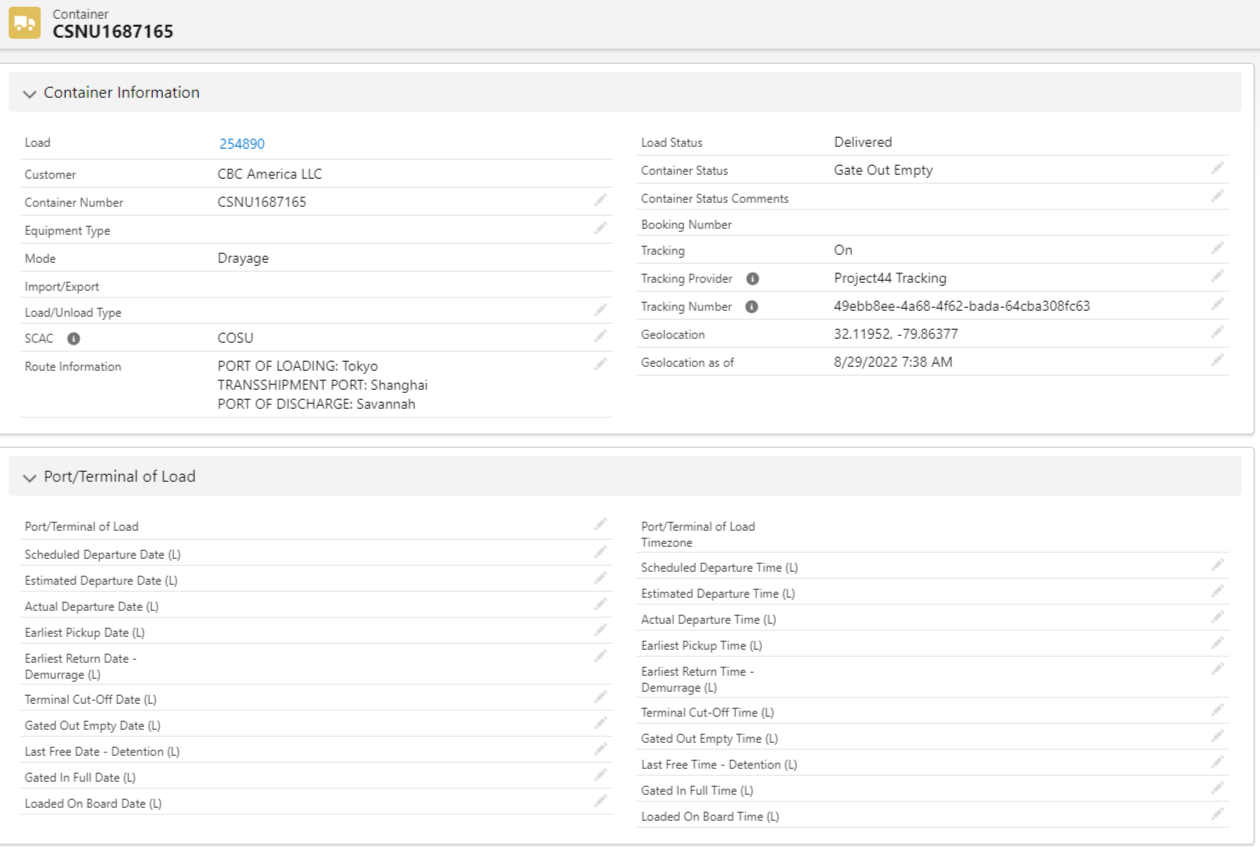Viewport: 1260px width, 847px height.
Task: Collapse the Container Information section
Action: point(29,93)
